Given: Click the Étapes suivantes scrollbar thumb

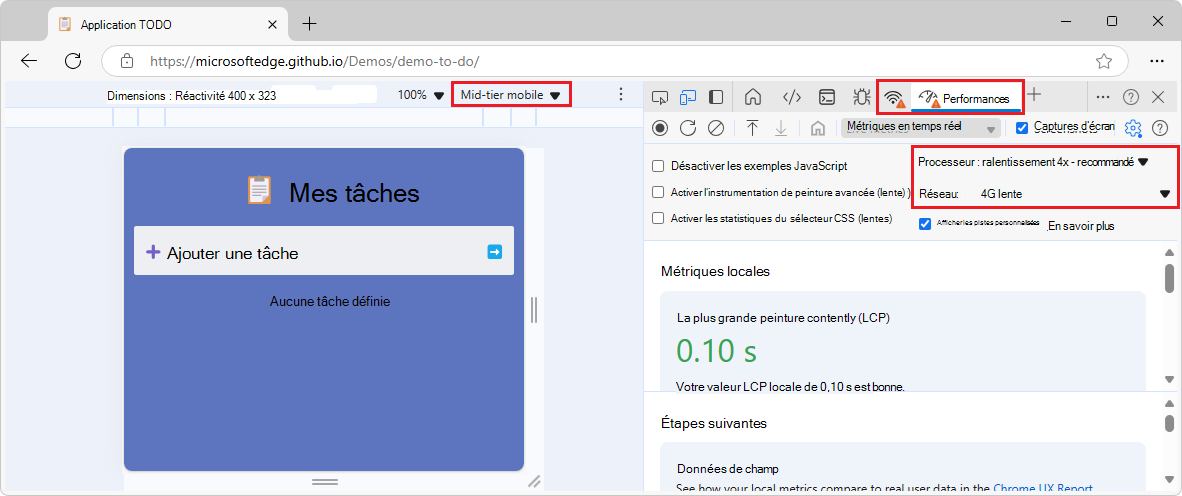Looking at the screenshot, I should (1169, 422).
